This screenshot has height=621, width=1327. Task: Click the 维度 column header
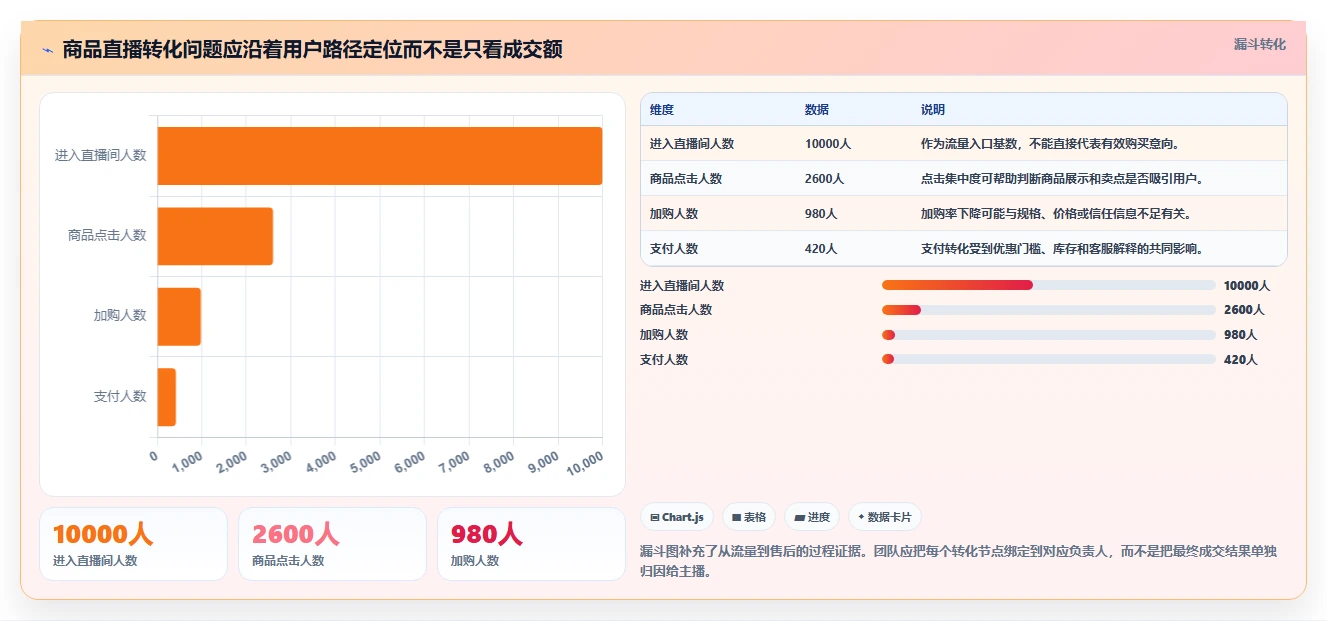(x=662, y=110)
